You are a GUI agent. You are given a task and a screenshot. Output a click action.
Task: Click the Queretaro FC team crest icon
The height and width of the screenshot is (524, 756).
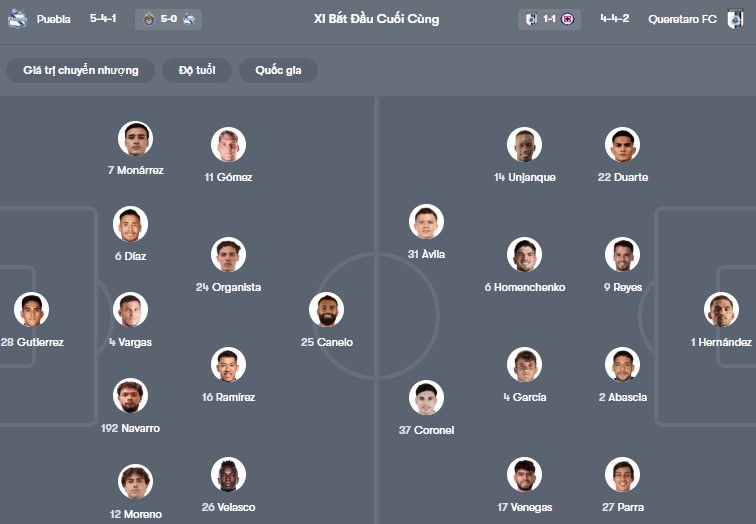735,19
